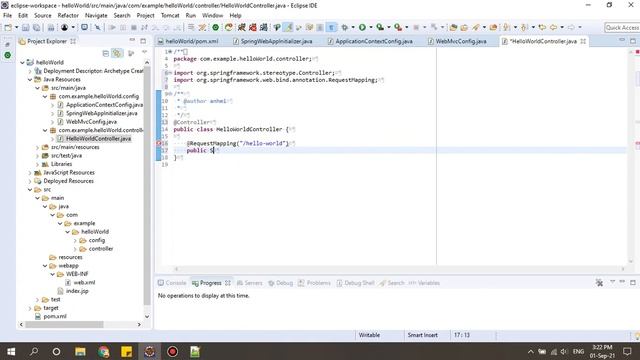Switch to SpringWebAppInitializer.java editor tab

(x=272, y=41)
